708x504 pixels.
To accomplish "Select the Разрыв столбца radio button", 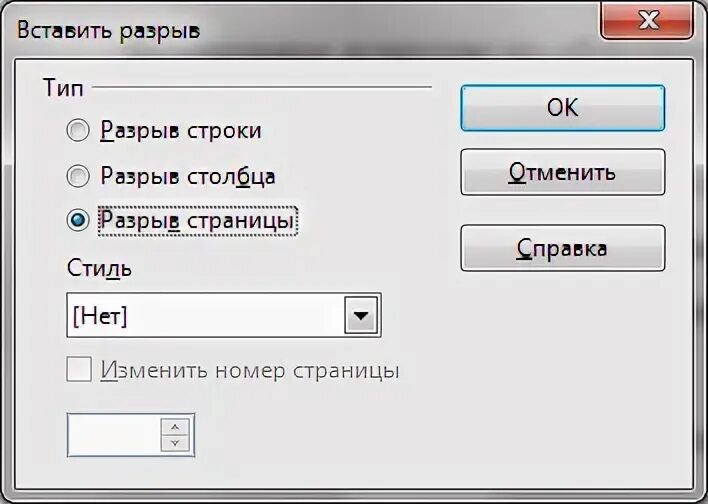I will pyautogui.click(x=78, y=176).
